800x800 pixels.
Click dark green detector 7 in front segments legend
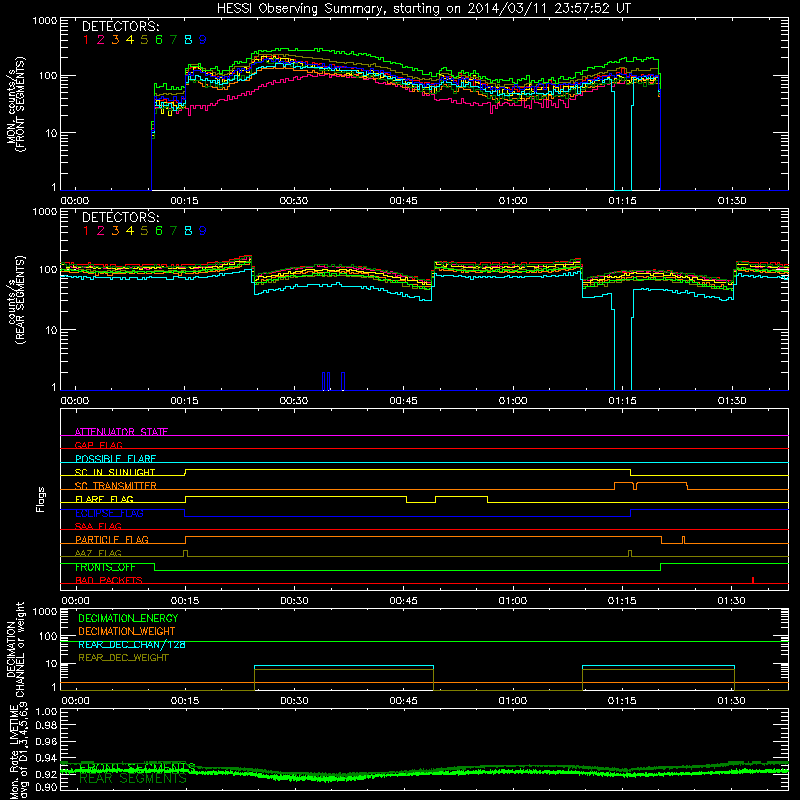(x=173, y=40)
